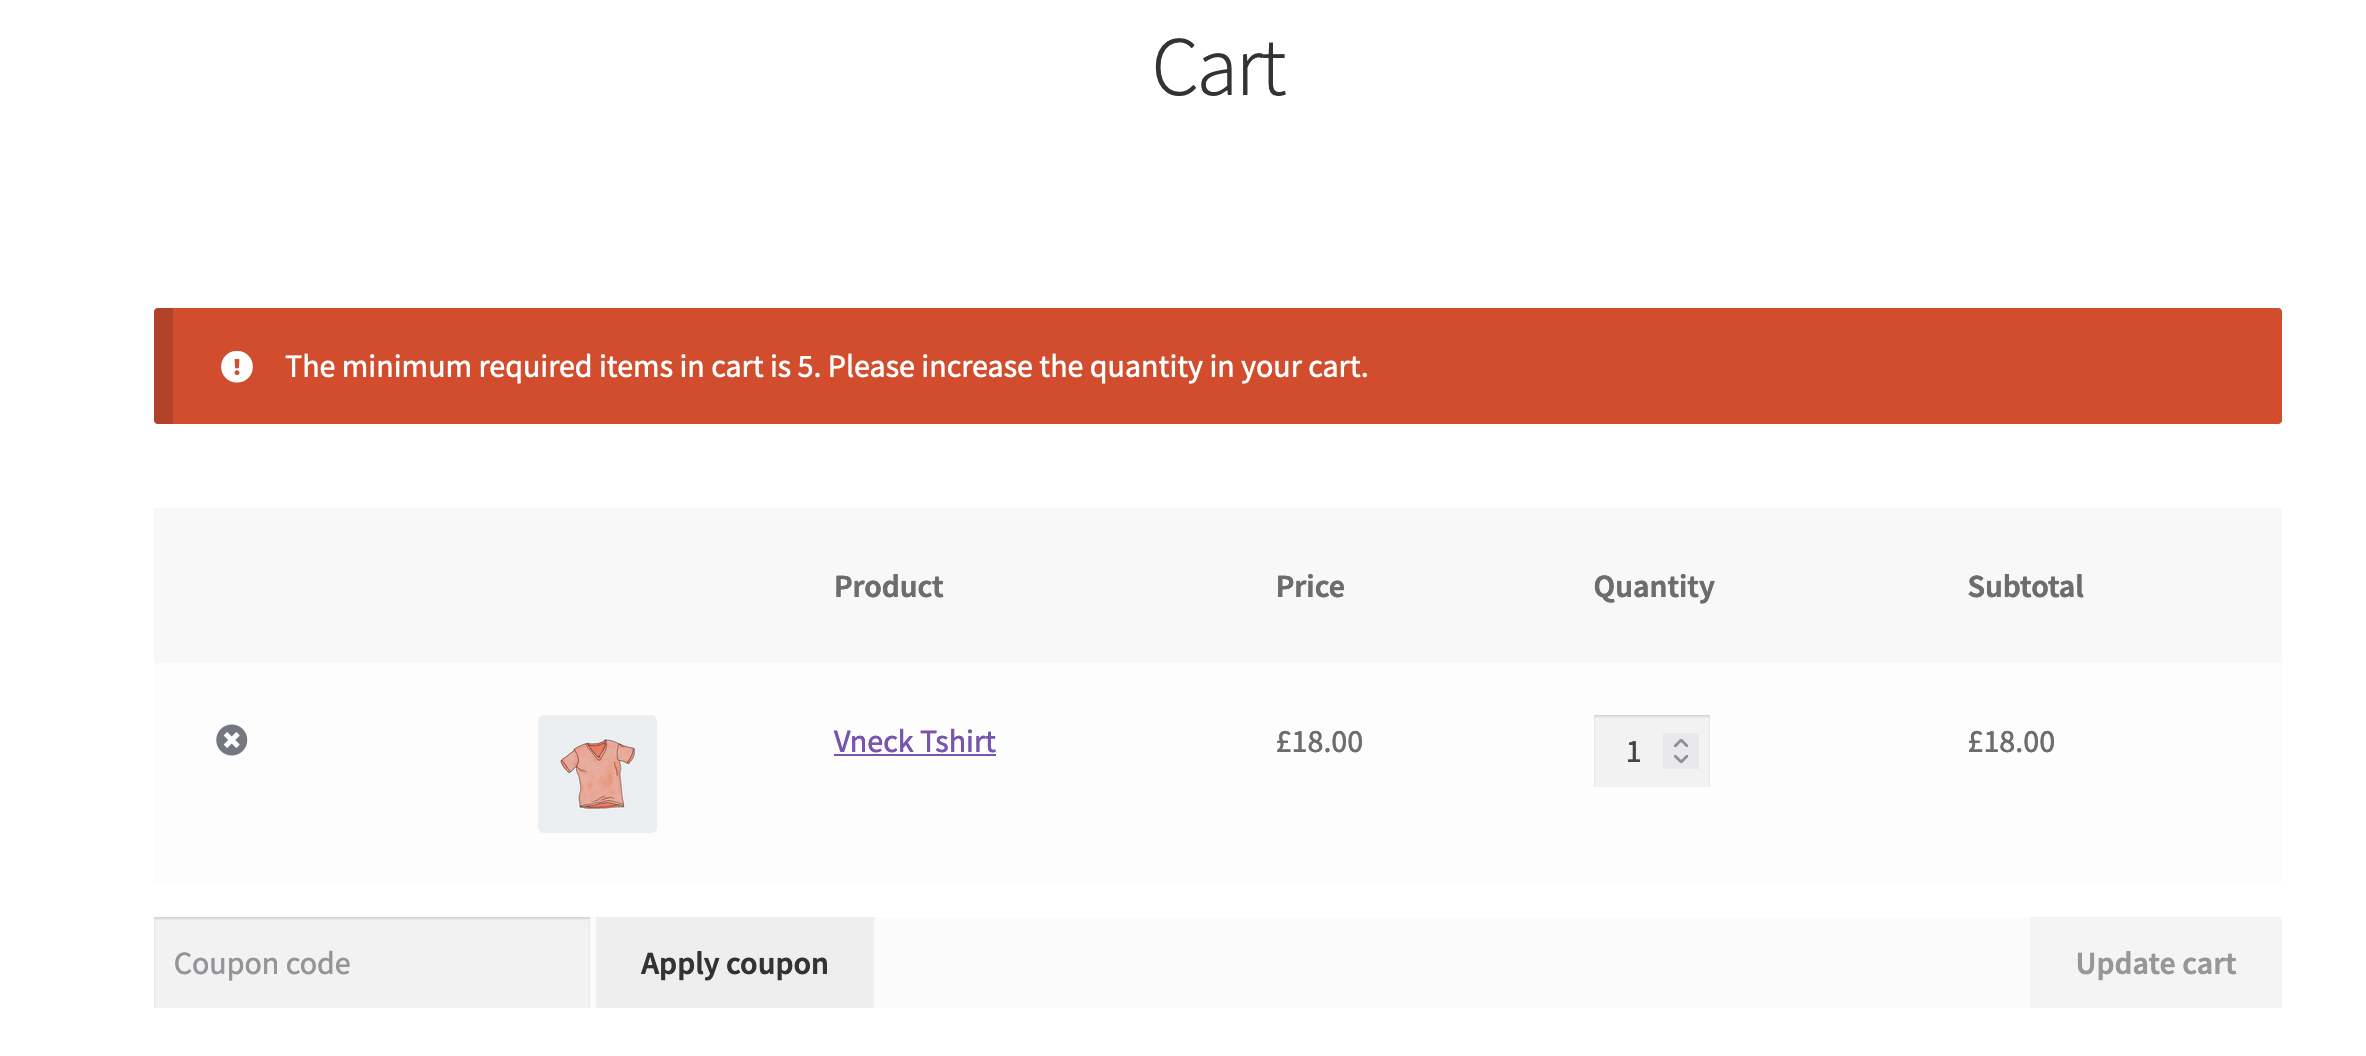The width and height of the screenshot is (2366, 1056).
Task: Open the Vneck Tshirt product thumbnail
Action: point(597,774)
